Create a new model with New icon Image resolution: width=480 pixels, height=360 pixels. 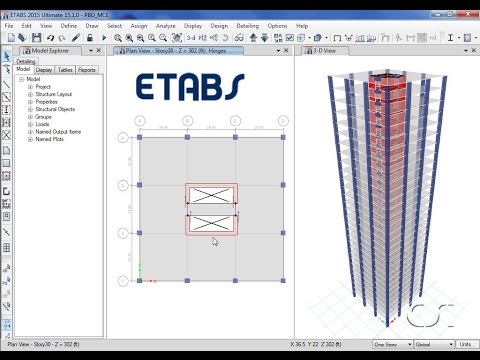click(11, 38)
